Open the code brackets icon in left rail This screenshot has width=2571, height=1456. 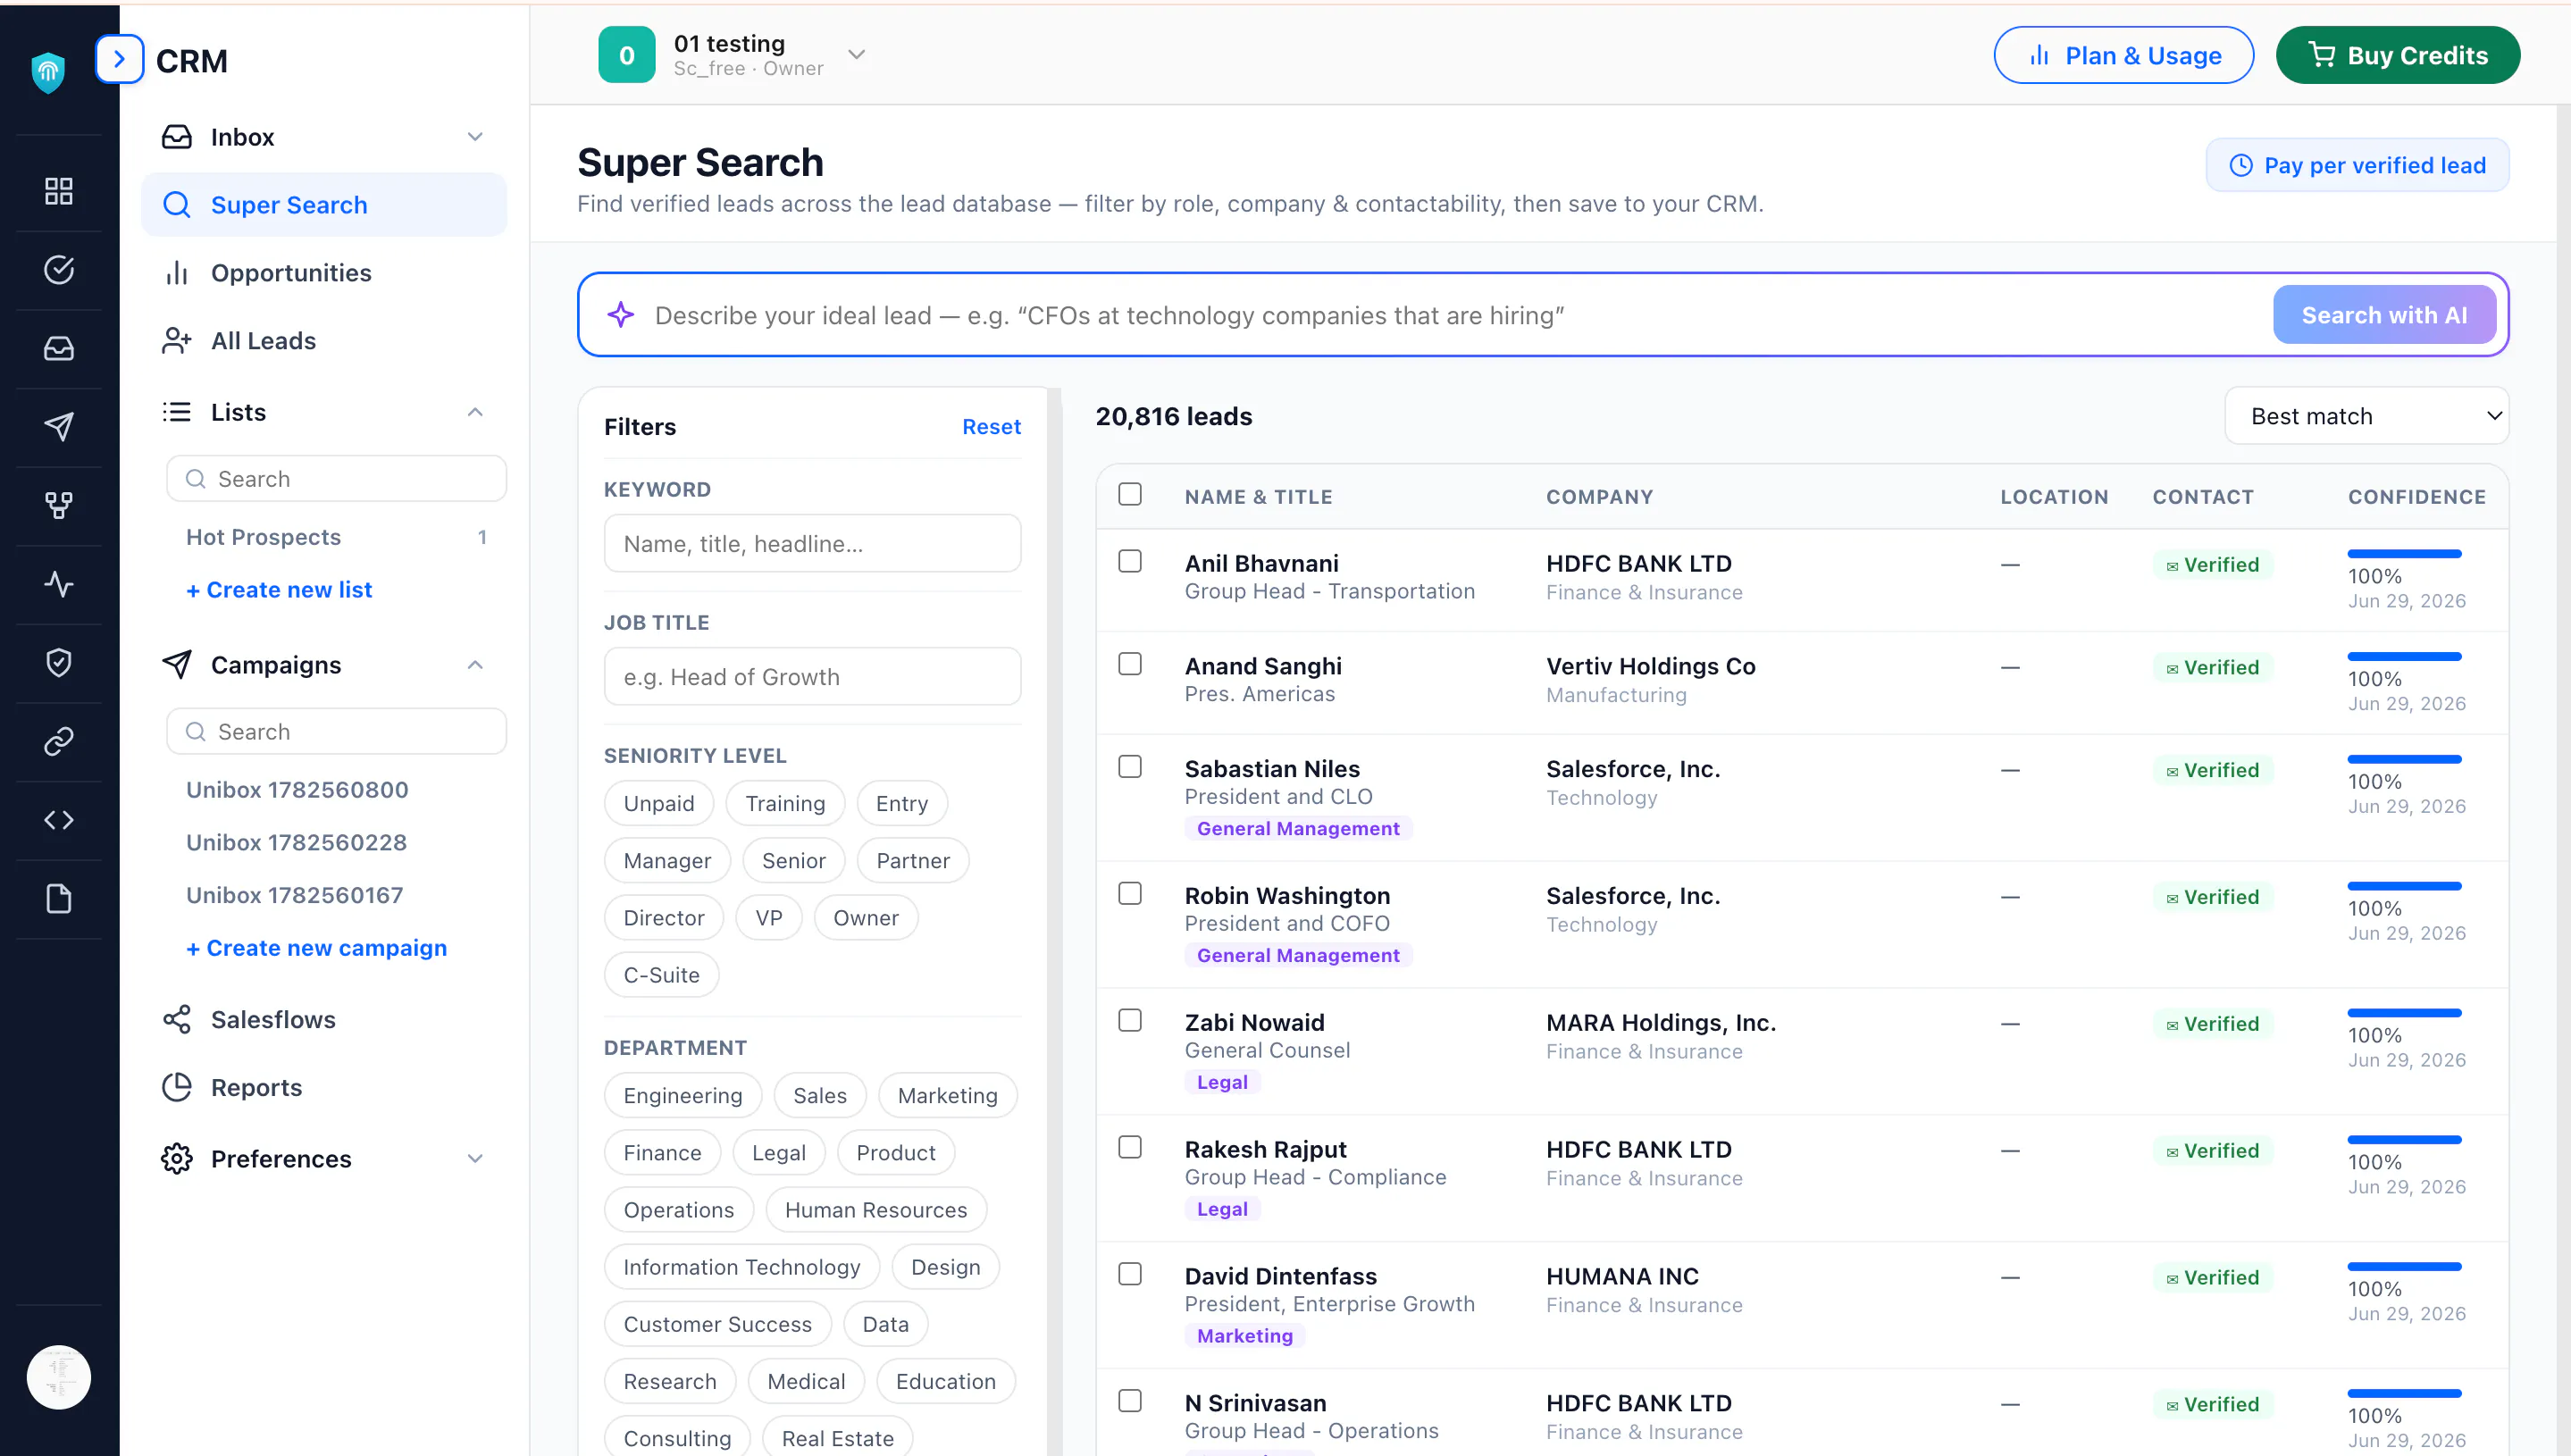[59, 820]
